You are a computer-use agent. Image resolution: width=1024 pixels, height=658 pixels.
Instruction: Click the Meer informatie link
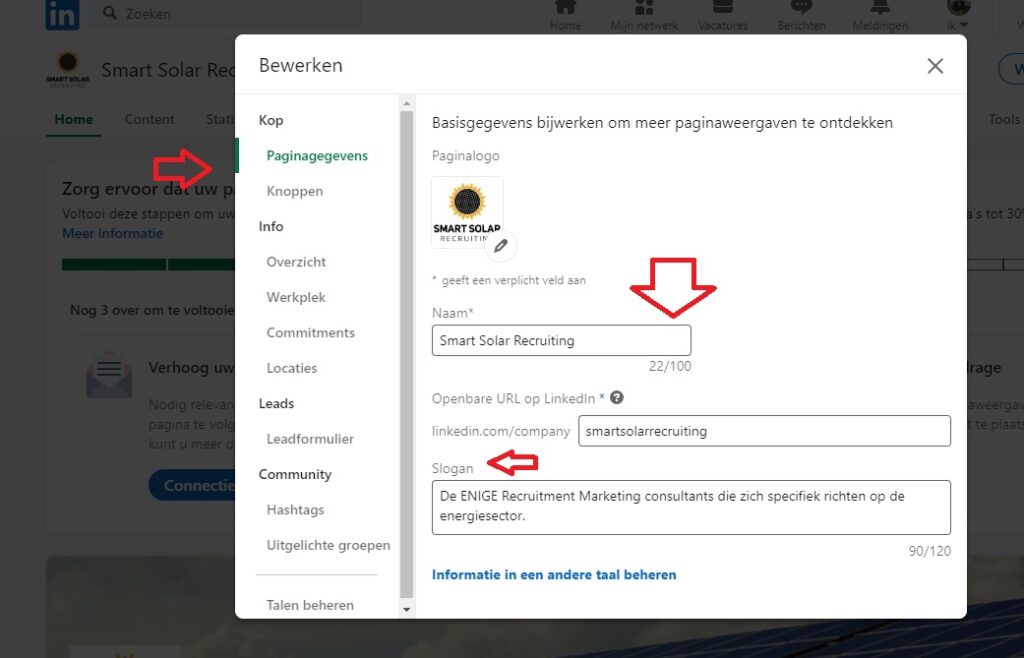click(x=112, y=233)
